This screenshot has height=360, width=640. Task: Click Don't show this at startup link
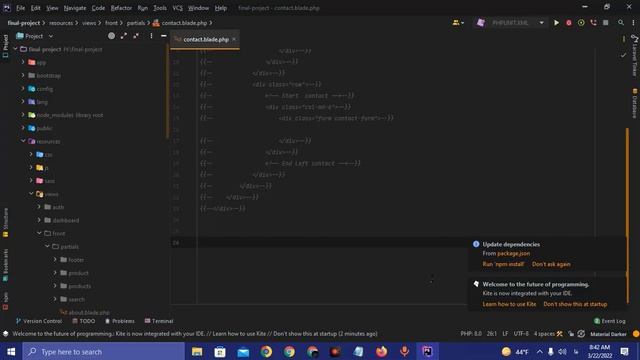pyautogui.click(x=575, y=304)
